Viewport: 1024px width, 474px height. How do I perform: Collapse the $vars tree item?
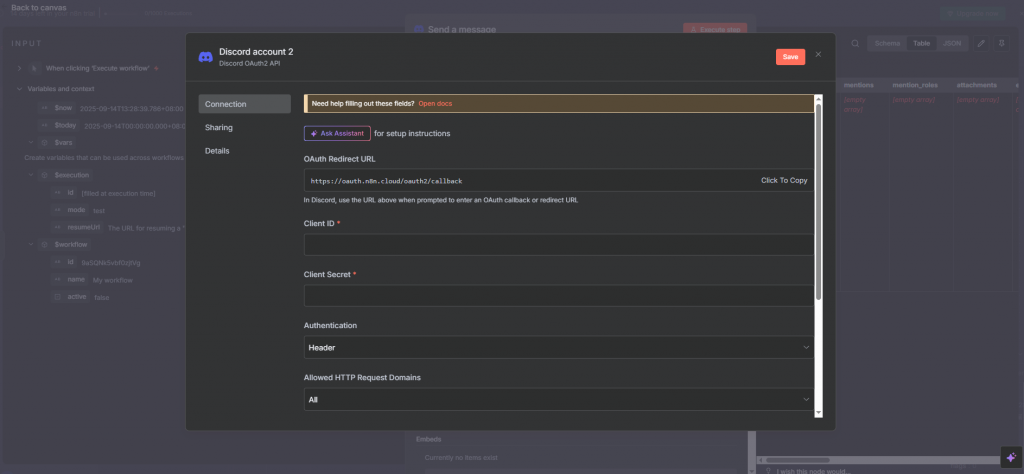[31, 142]
